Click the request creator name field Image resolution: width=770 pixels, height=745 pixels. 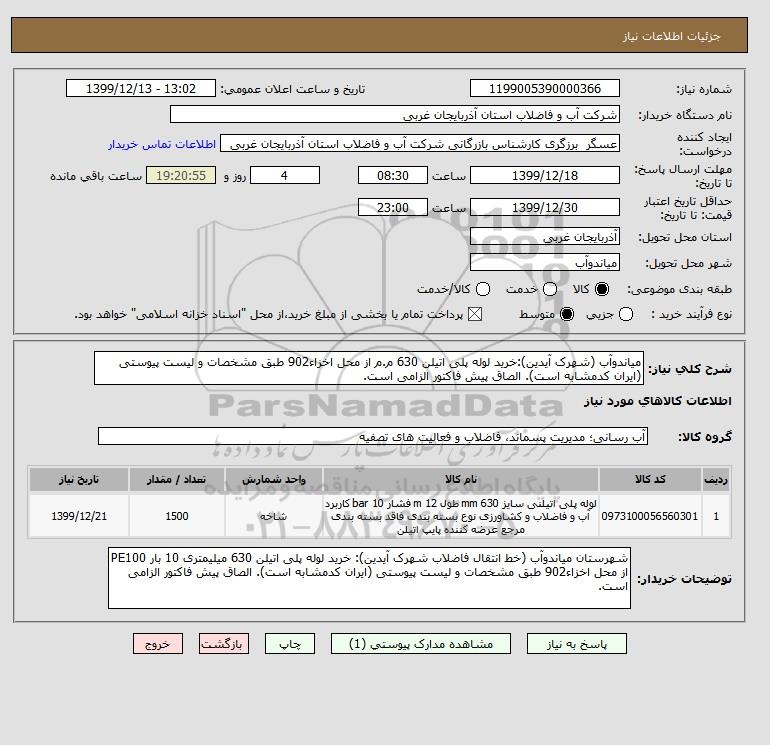pos(420,144)
